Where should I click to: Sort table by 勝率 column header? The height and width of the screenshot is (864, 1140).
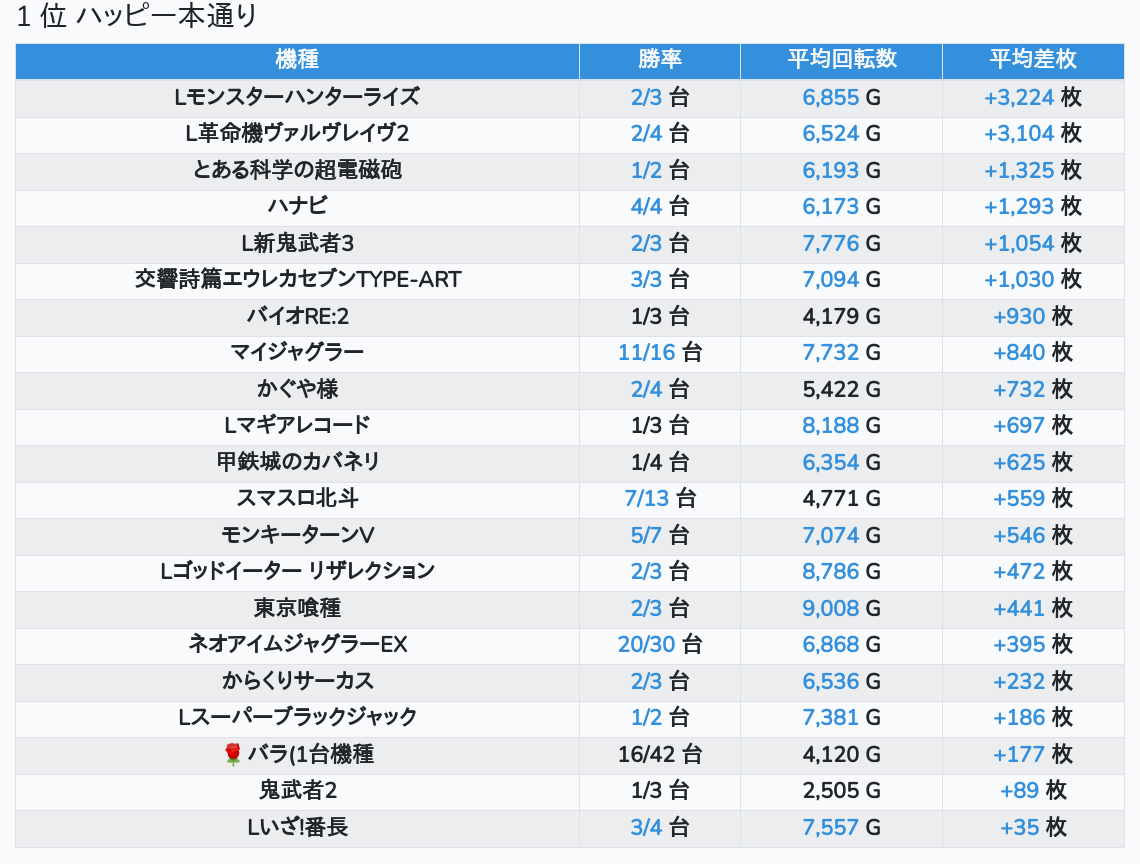(x=659, y=59)
